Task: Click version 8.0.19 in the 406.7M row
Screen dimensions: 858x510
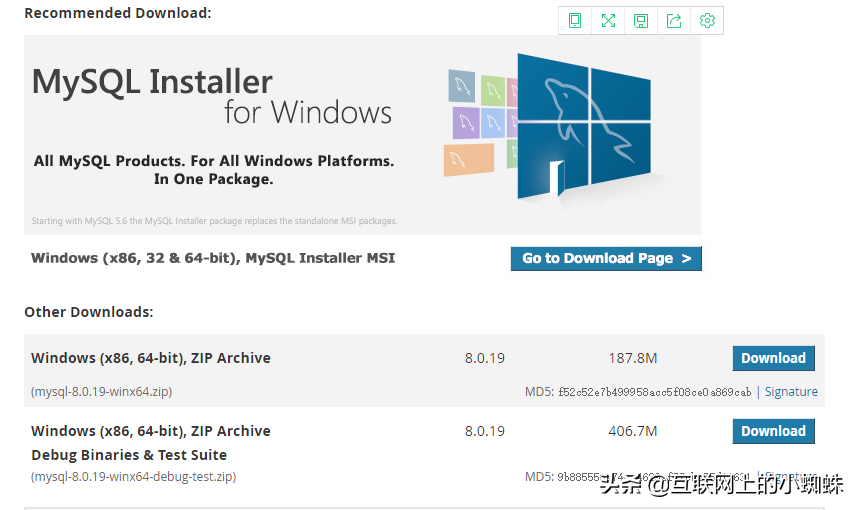Action: pos(485,431)
